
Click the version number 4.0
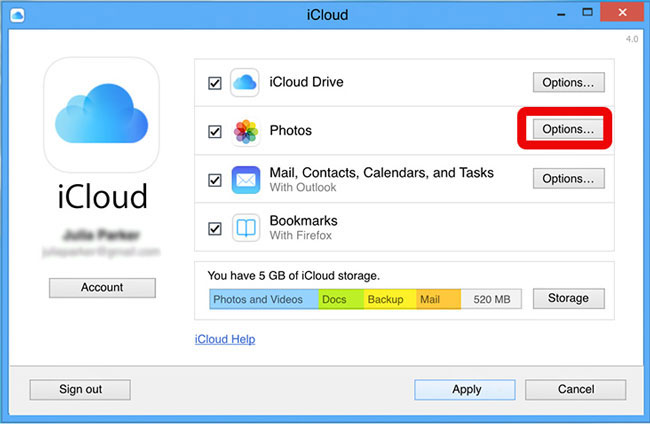coord(632,39)
